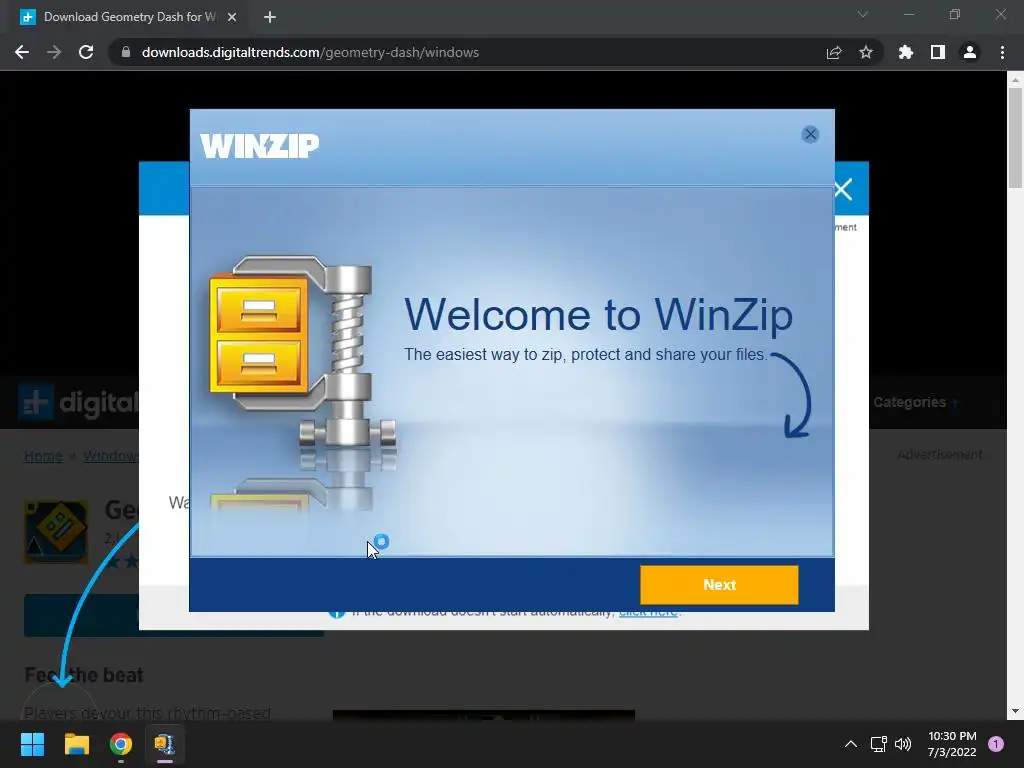Close the Geometry Dash browser tab
This screenshot has width=1024, height=768.
pyautogui.click(x=232, y=17)
